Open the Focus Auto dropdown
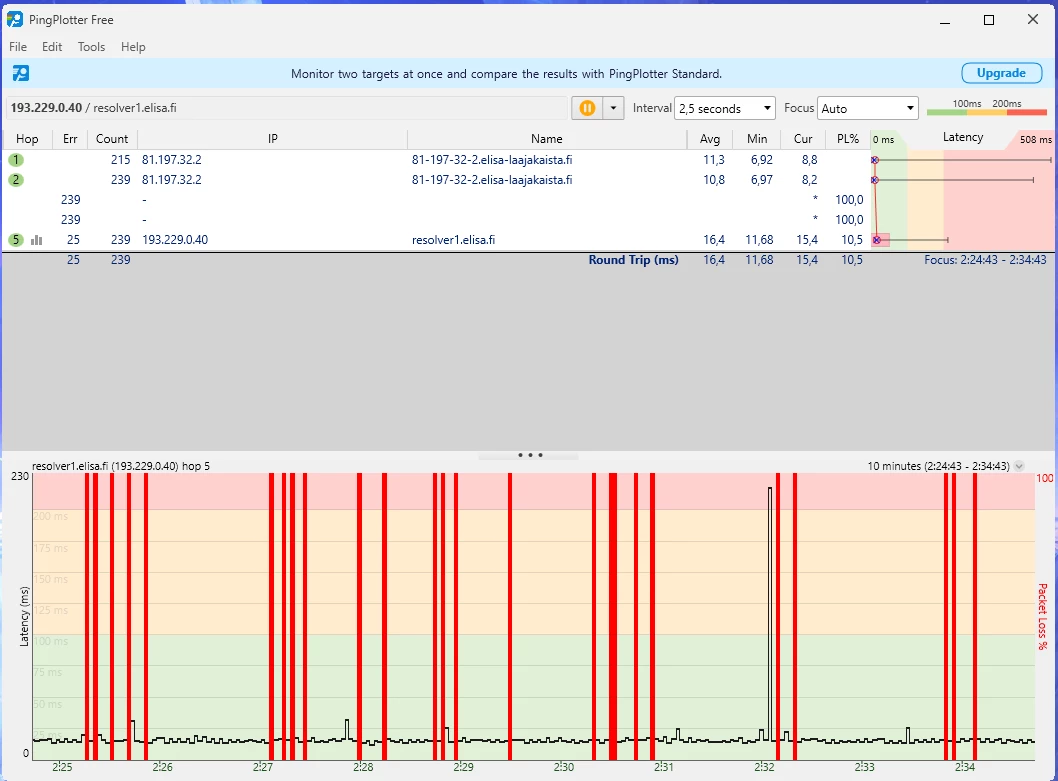This screenshot has height=781, width=1058. coord(867,108)
